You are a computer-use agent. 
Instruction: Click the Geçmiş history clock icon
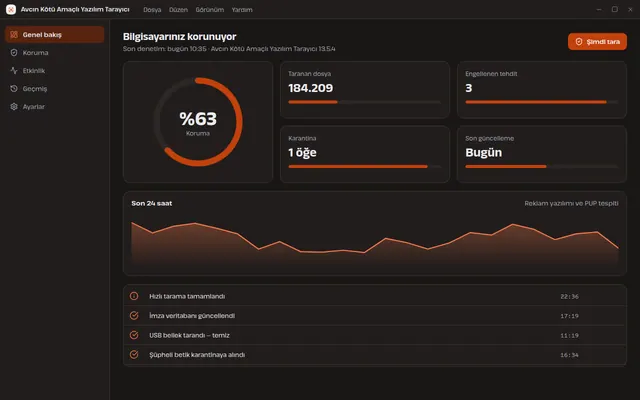(14, 89)
